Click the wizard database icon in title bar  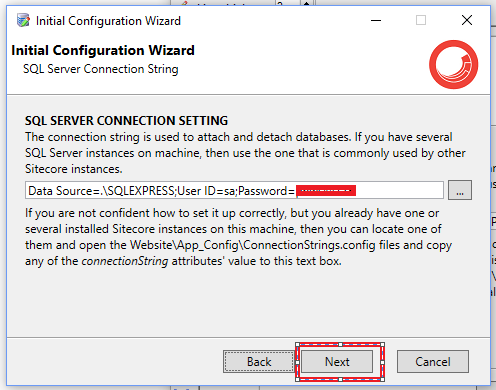click(23, 20)
